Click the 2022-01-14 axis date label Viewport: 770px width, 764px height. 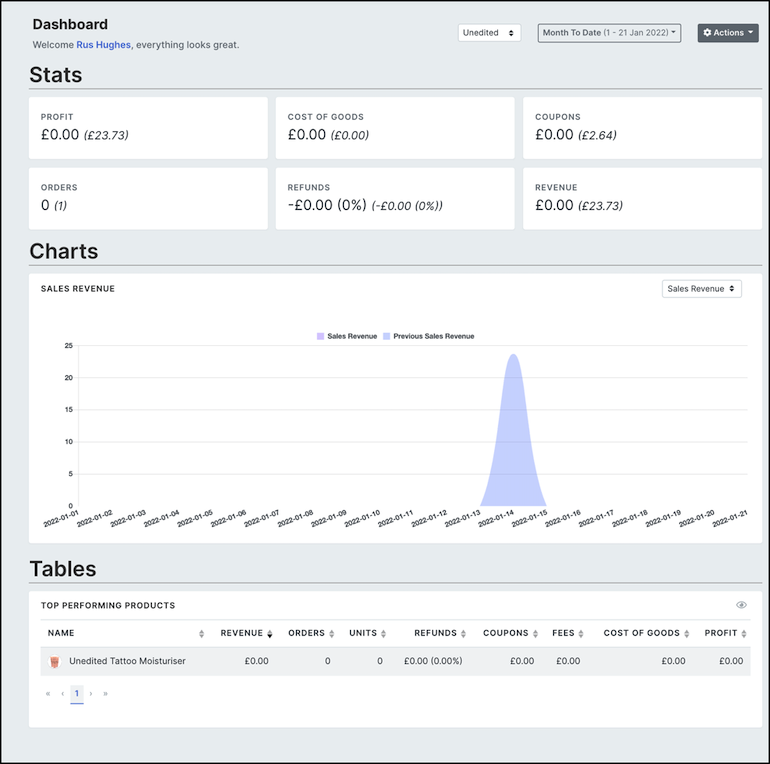[x=496, y=518]
